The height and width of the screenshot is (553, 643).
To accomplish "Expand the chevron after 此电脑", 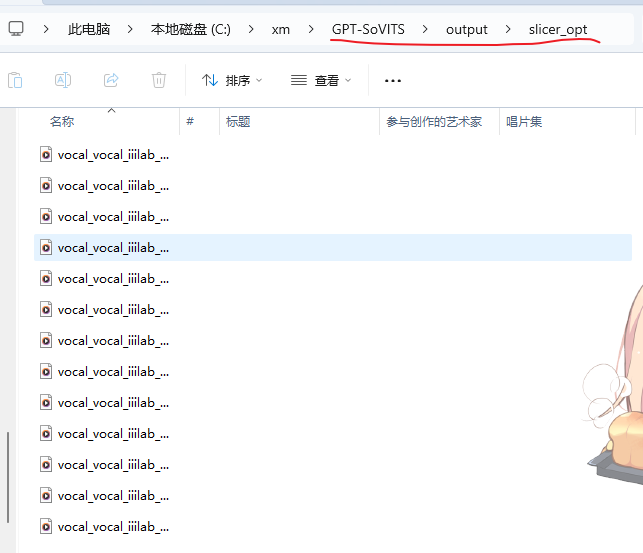I will click(x=130, y=29).
